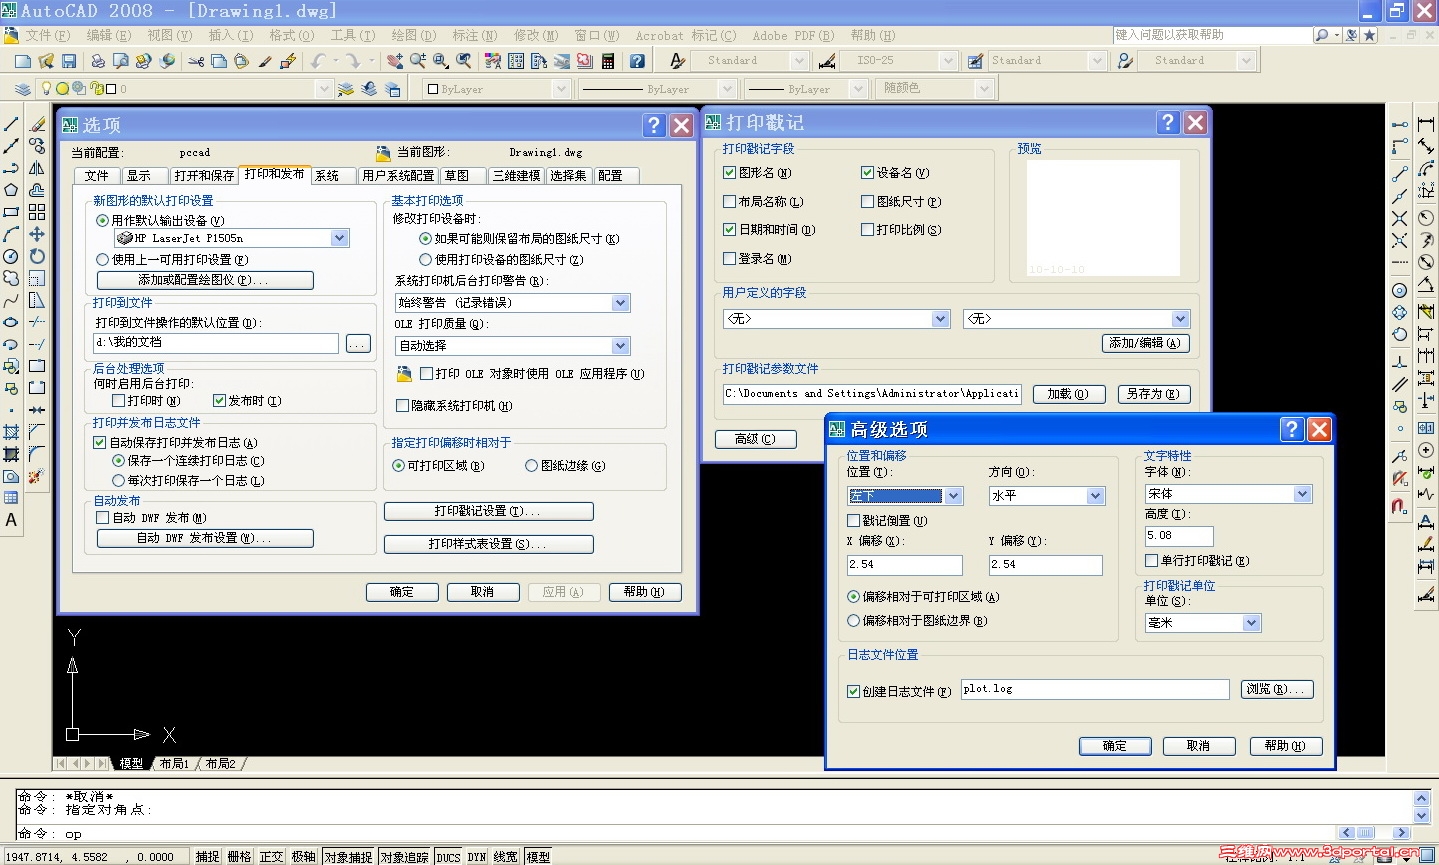Switch to 三维建模 tab
1439x865 pixels.
[516, 176]
